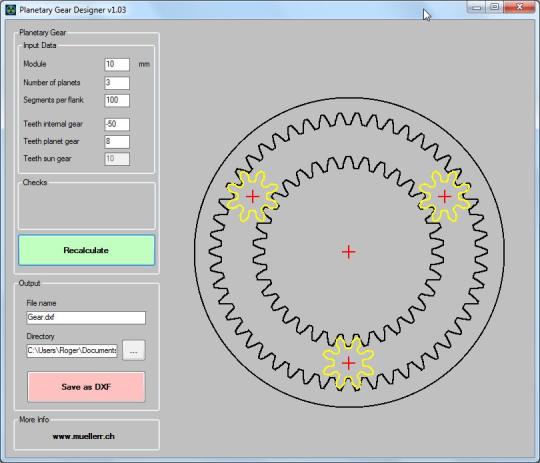Image resolution: width=540 pixels, height=463 pixels.
Task: Click the 'More Info' group label
Action: pyautogui.click(x=34, y=420)
